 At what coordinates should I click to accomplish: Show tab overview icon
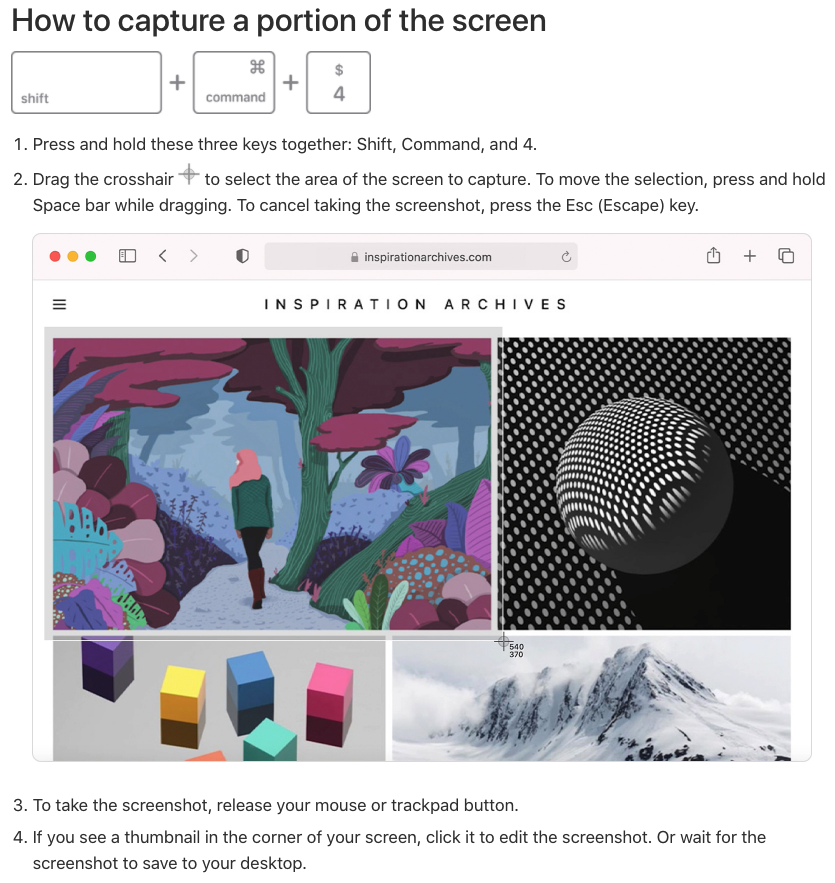click(x=786, y=256)
